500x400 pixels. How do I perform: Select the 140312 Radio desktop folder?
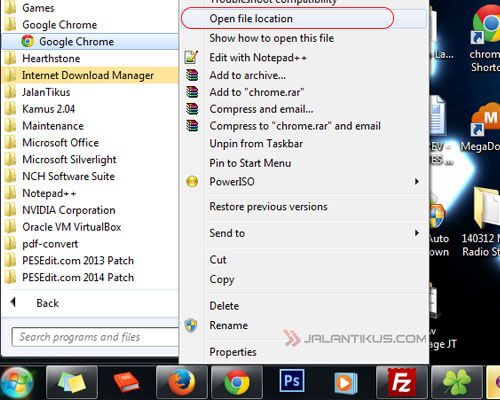pos(481,223)
